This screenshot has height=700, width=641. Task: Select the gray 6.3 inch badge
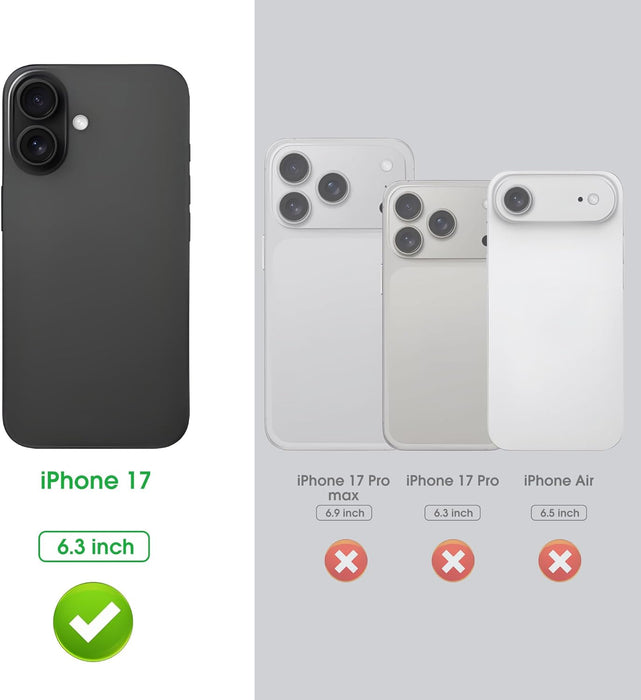(x=453, y=513)
